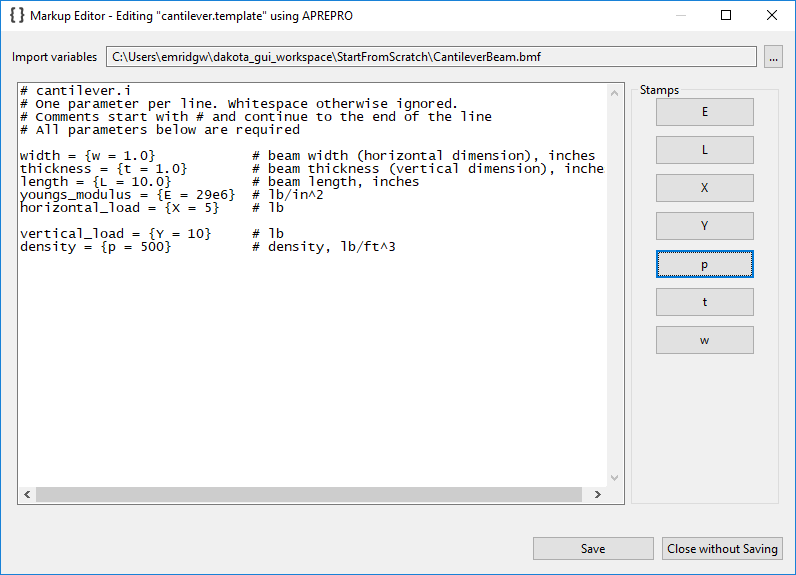Insert the X stamp variable
The width and height of the screenshot is (796, 575).
pyautogui.click(x=705, y=188)
